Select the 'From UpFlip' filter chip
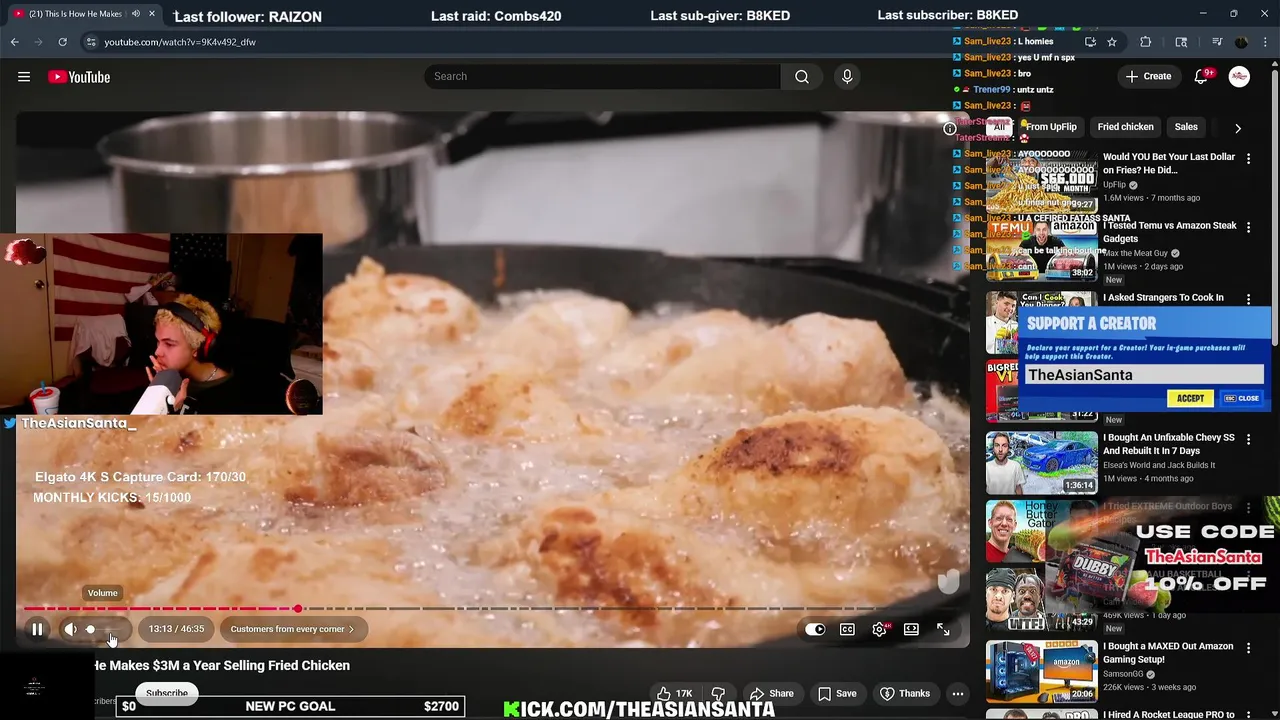 1051,127
